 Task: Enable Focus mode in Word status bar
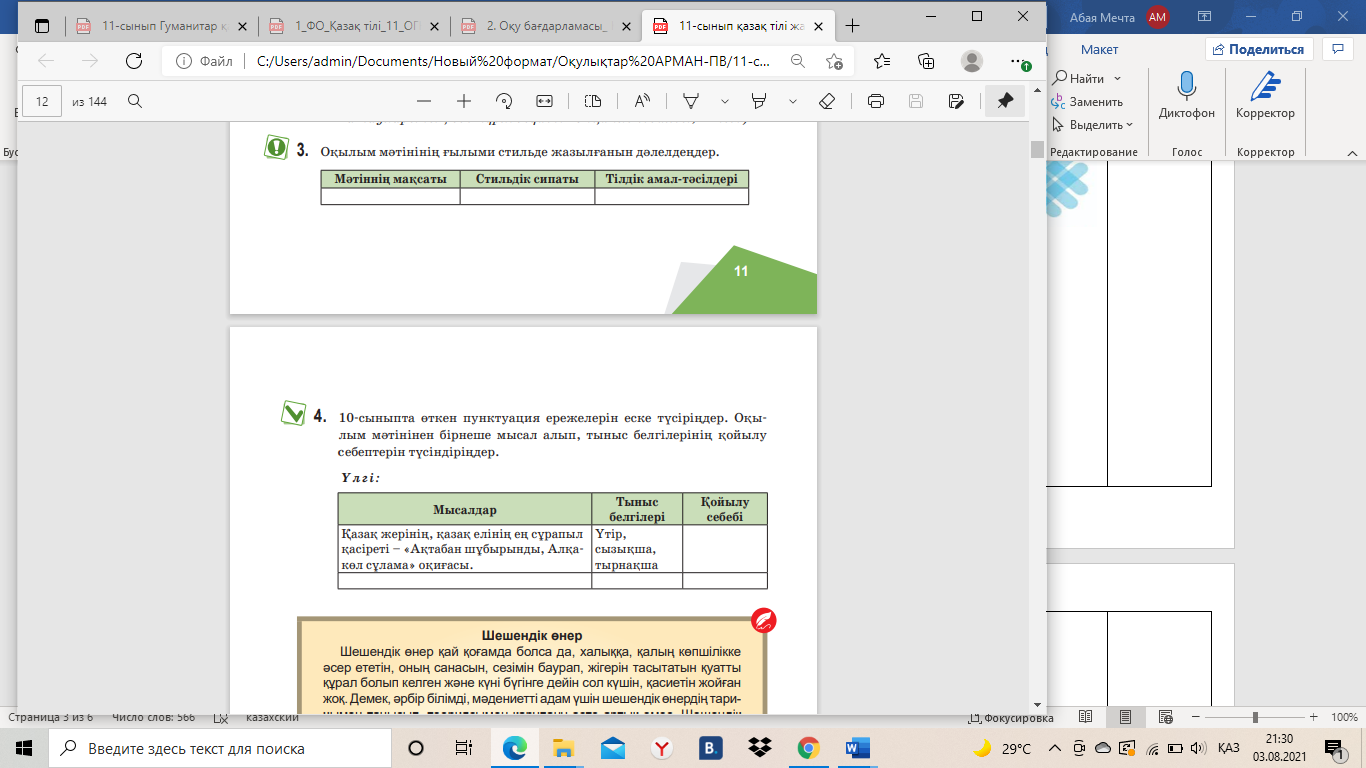(x=1010, y=718)
